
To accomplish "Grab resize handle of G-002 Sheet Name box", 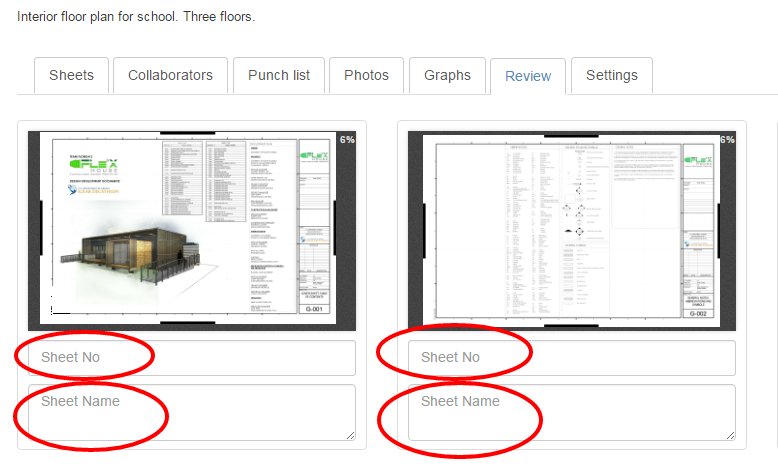I will [x=731, y=436].
